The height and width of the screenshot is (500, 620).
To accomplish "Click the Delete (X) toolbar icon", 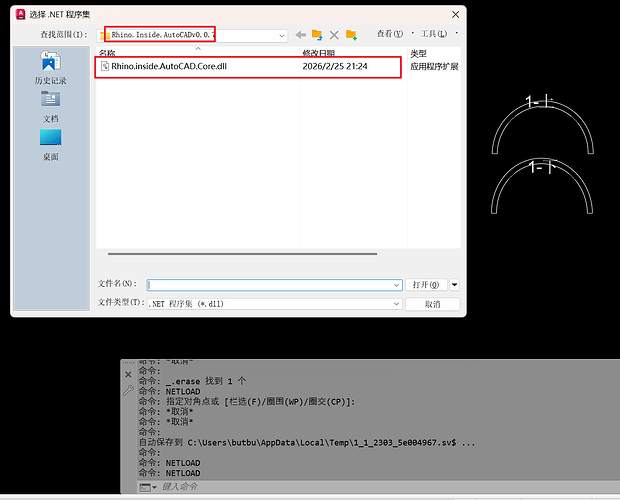I will coord(334,35).
